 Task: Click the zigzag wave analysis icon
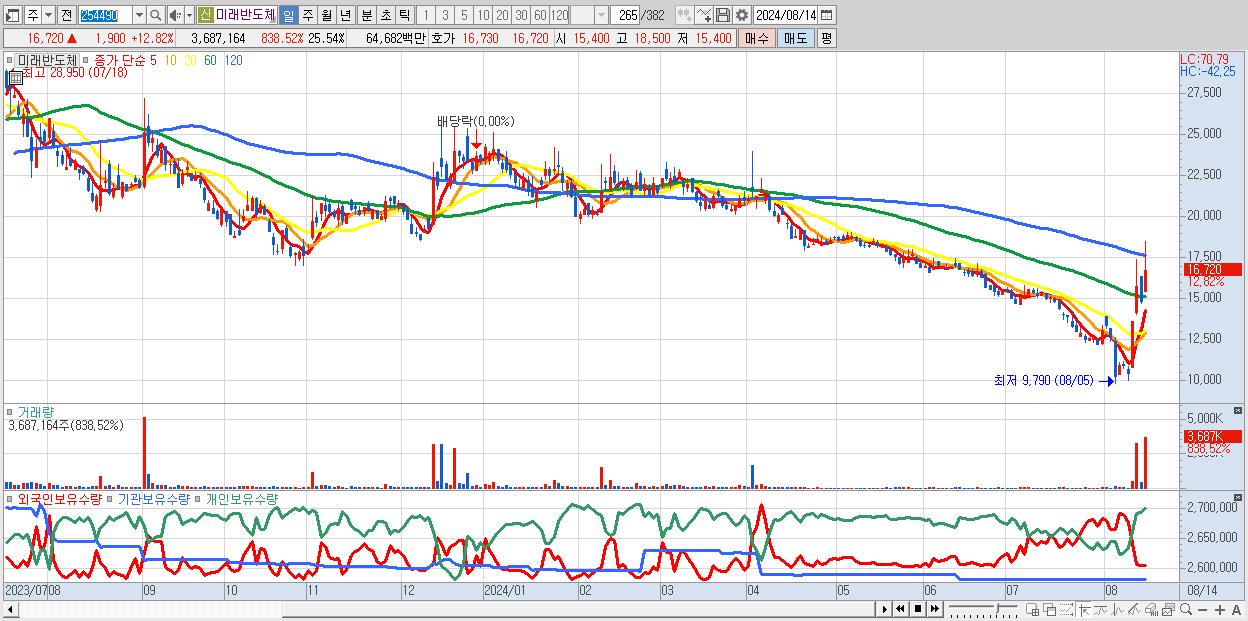pyautogui.click(x=1118, y=610)
